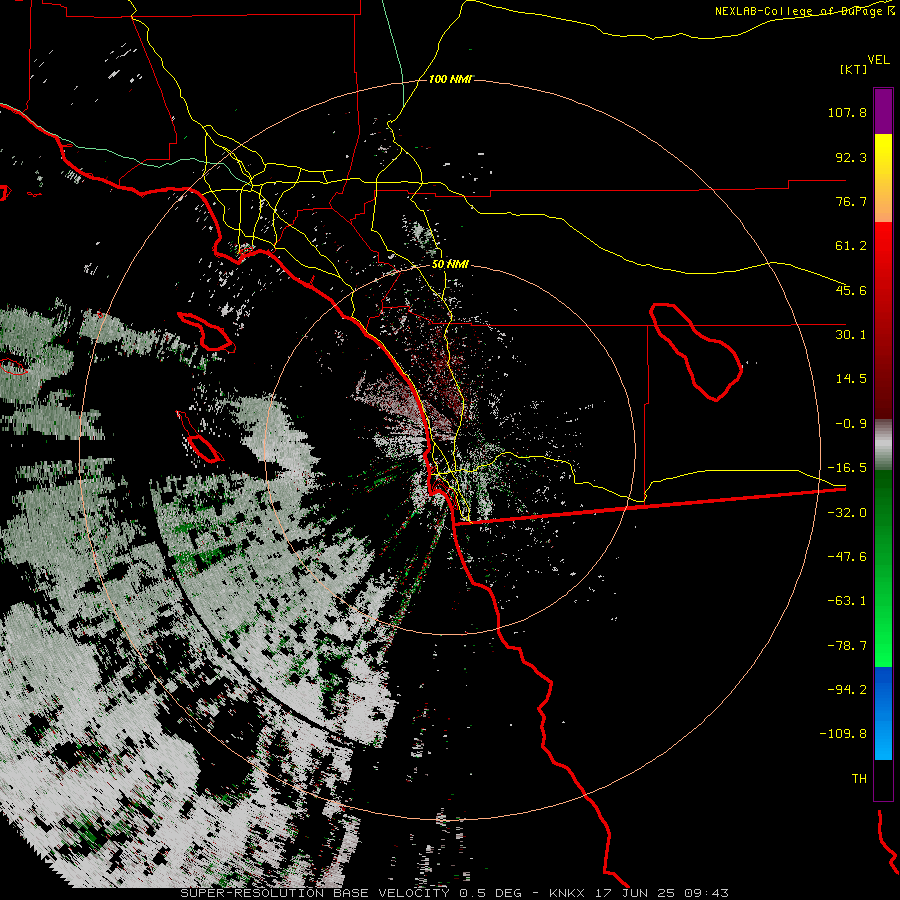Click the -32.0 velocity scale value
The image size is (900, 900).
coord(847,513)
